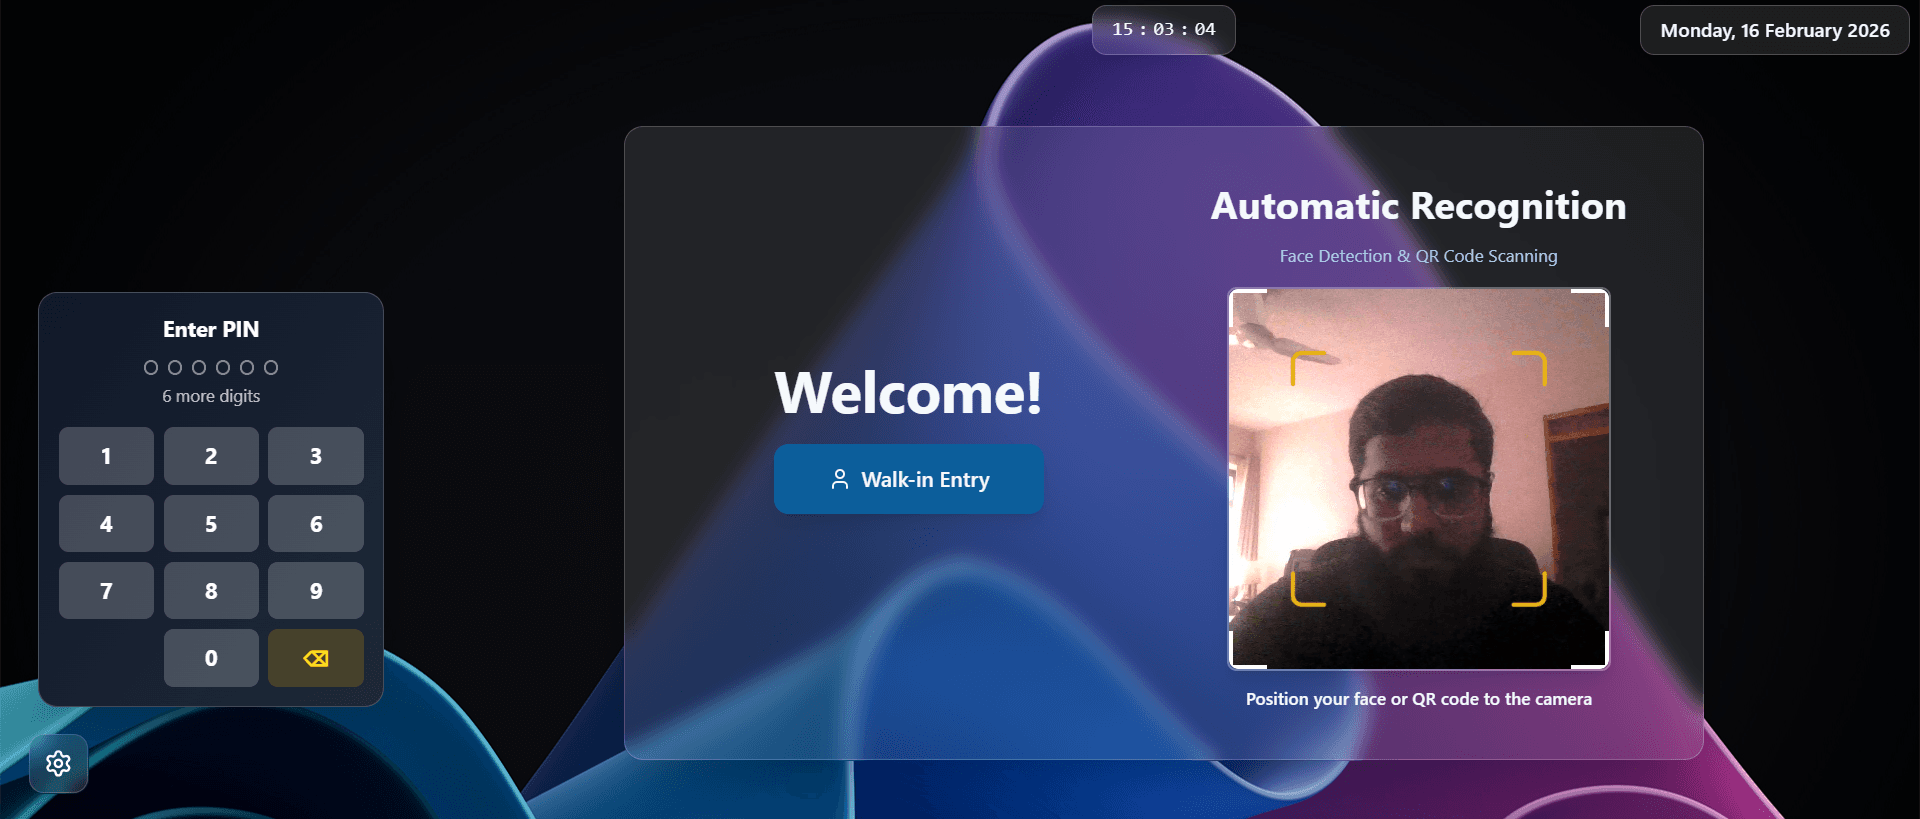Click the '6 more digits' hint

(211, 396)
